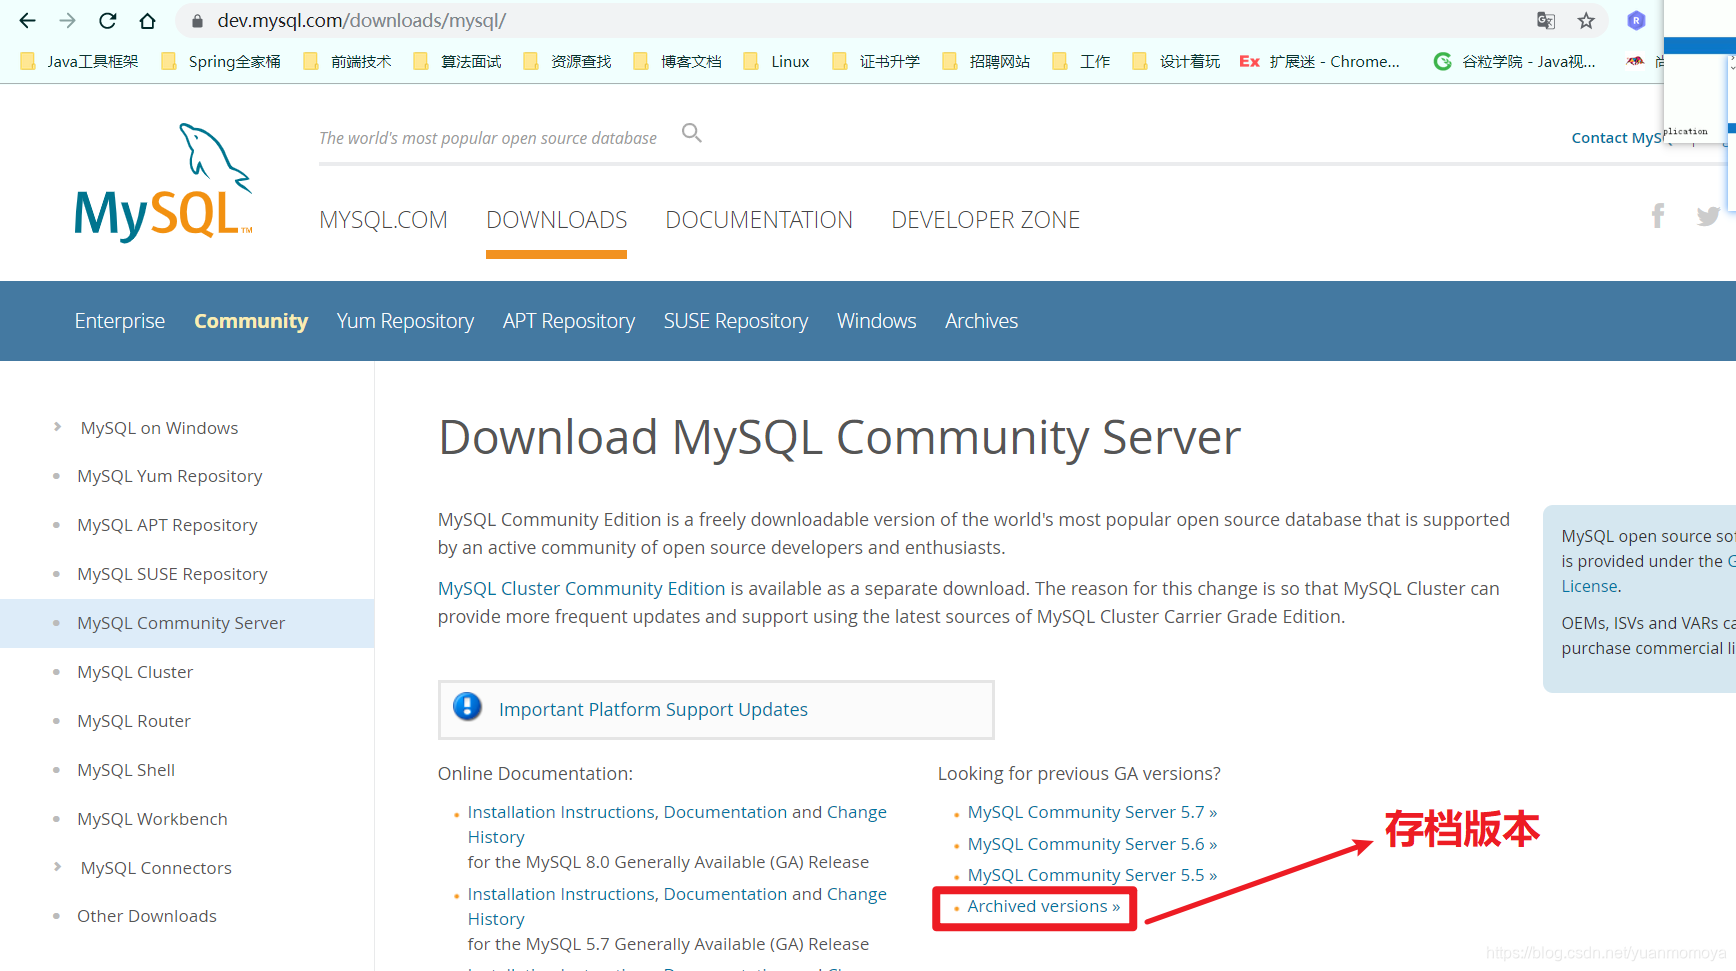This screenshot has width=1736, height=971.
Task: Click the MySQL dolphin logo
Action: pyautogui.click(x=164, y=182)
